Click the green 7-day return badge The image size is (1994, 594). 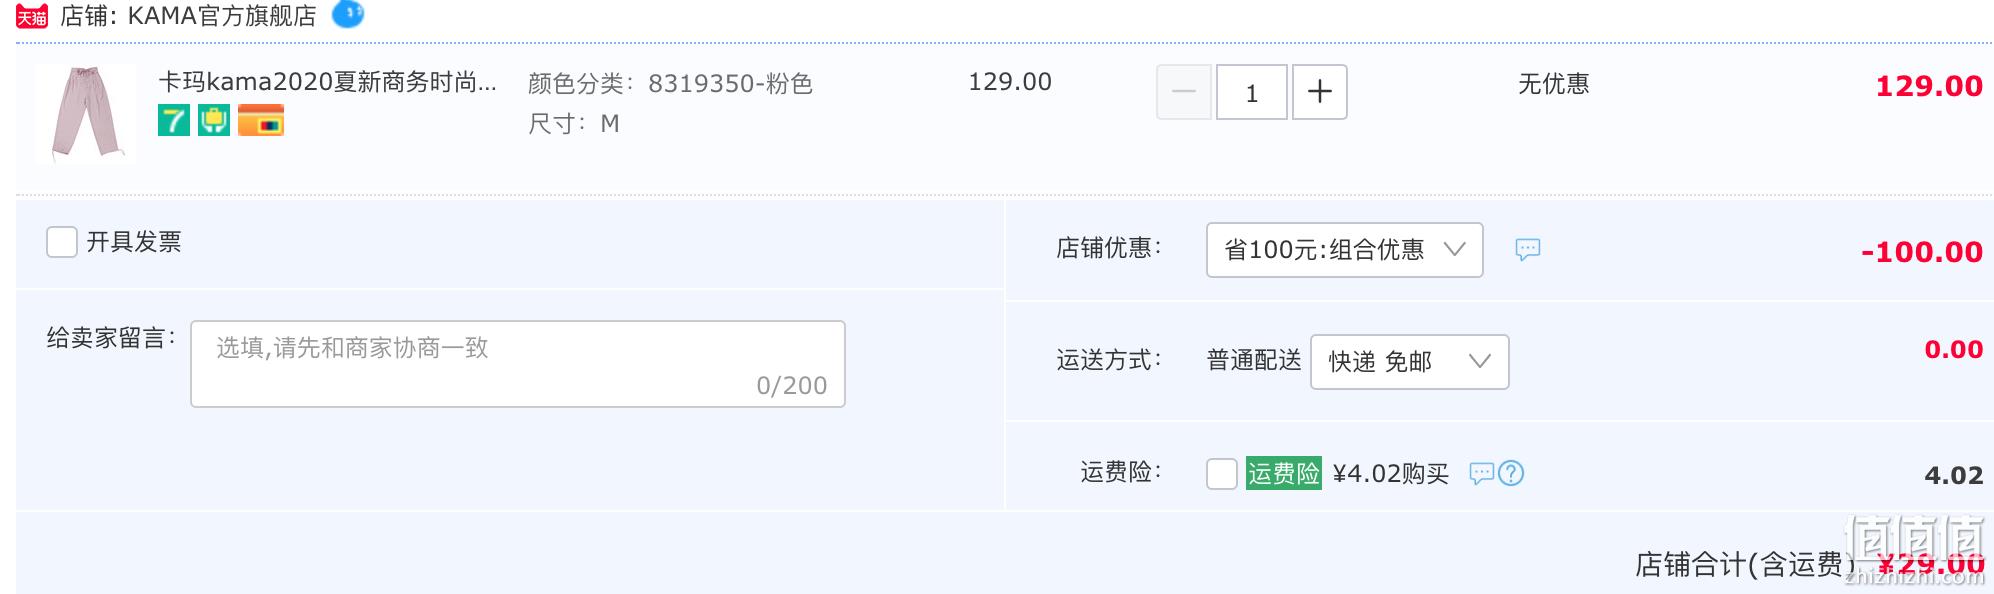tap(174, 120)
